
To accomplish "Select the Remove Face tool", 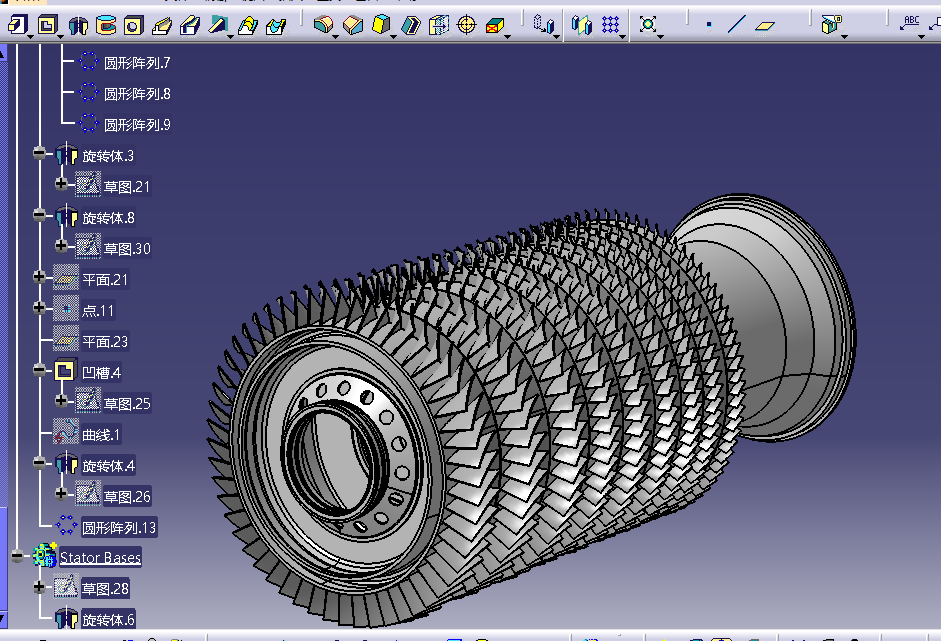I will [x=495, y=25].
